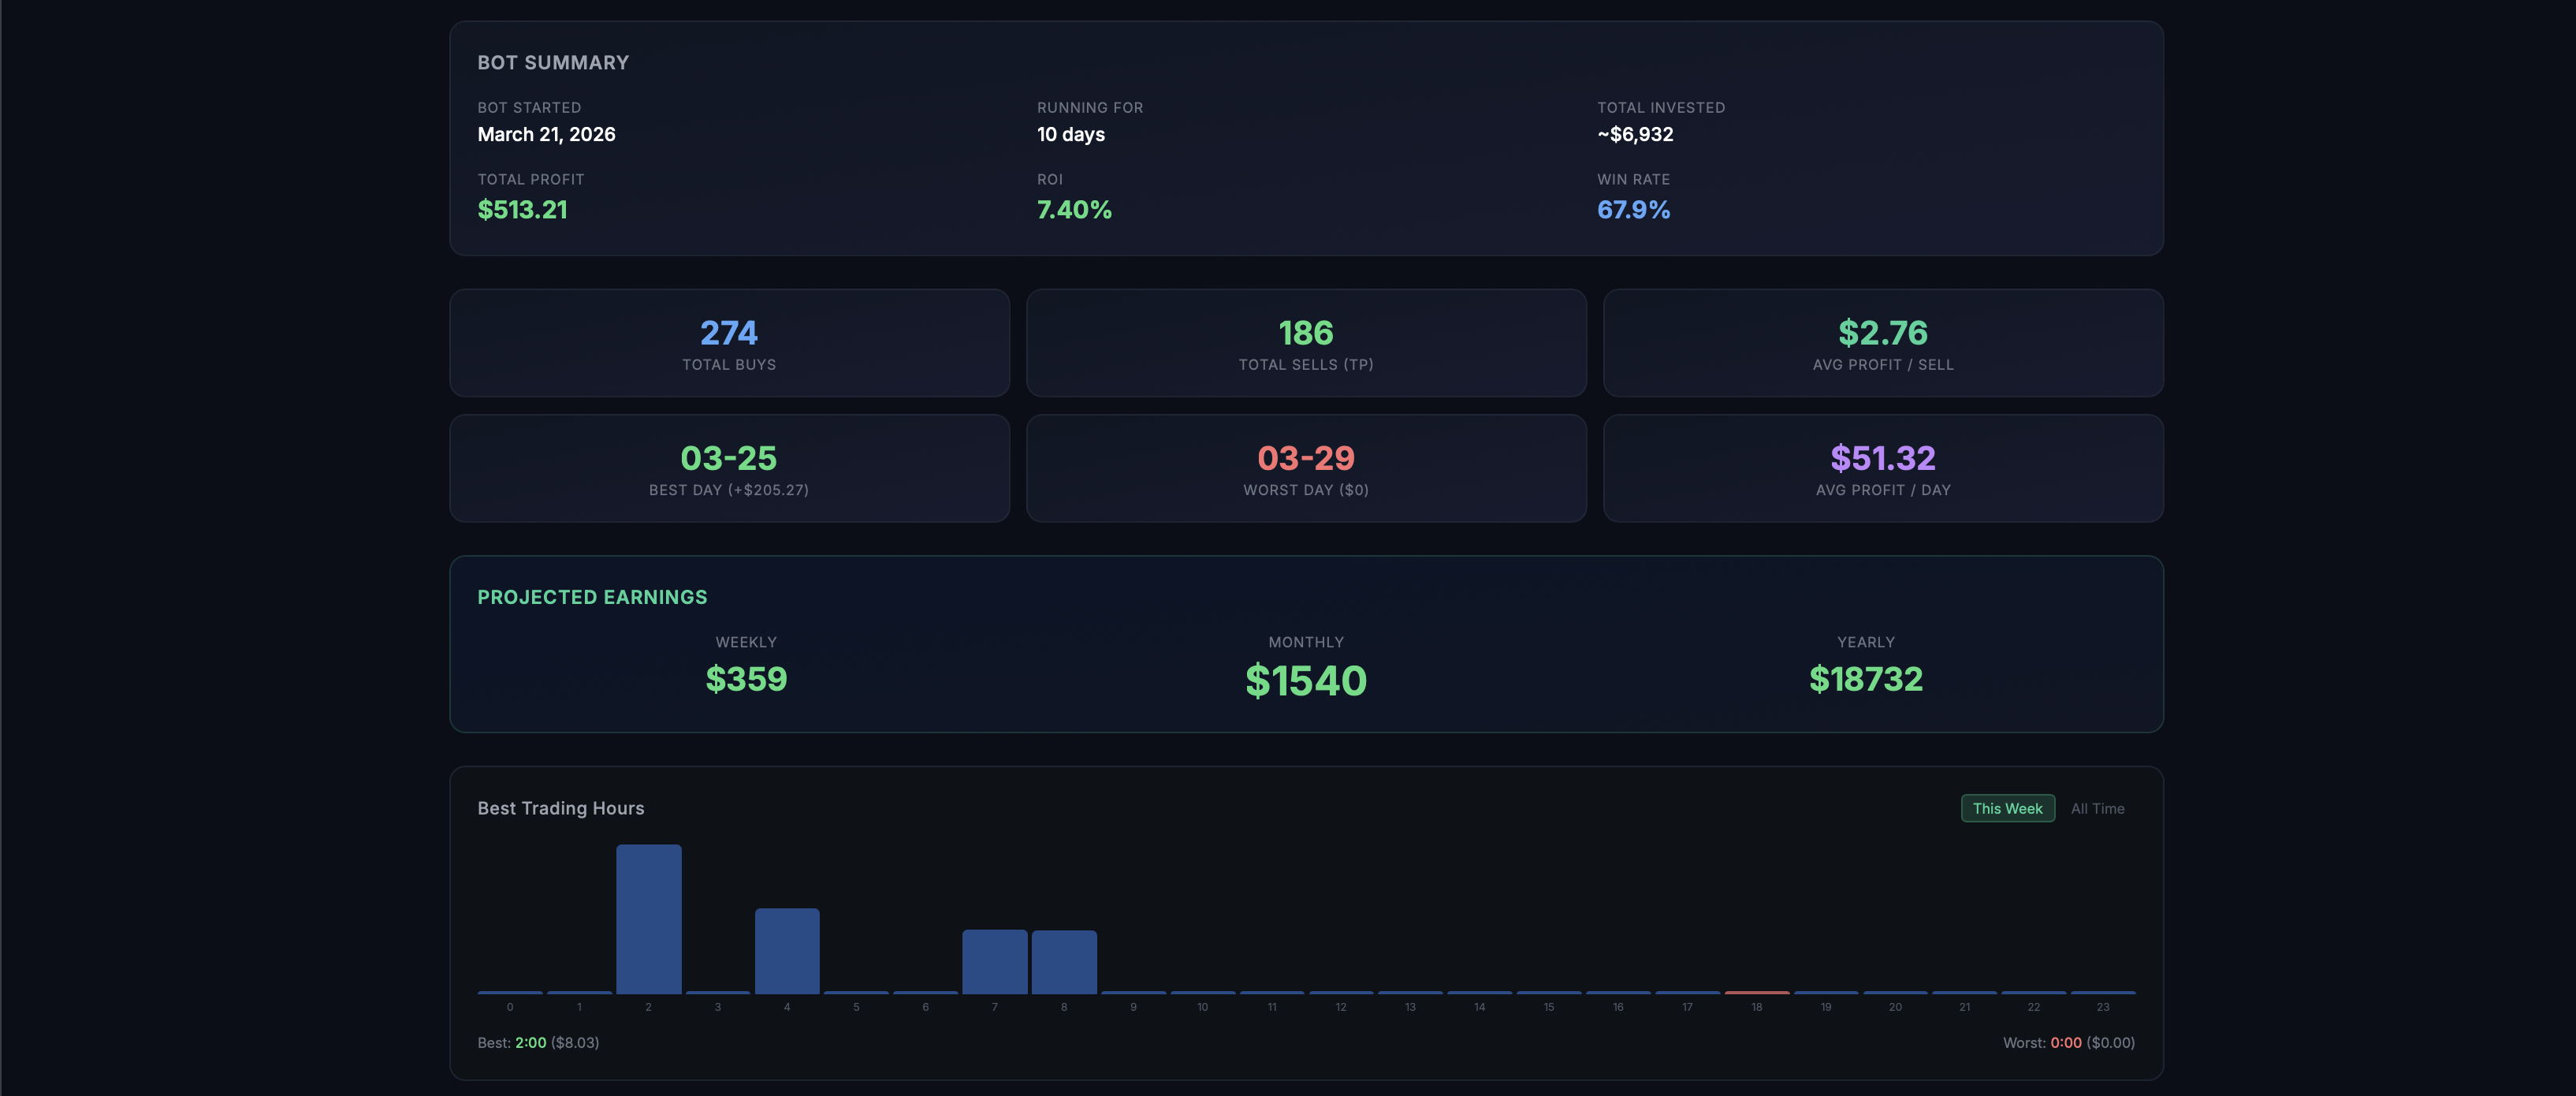The image size is (2576, 1096).
Task: Click the red hour 18 bar marker
Action: tap(1756, 992)
